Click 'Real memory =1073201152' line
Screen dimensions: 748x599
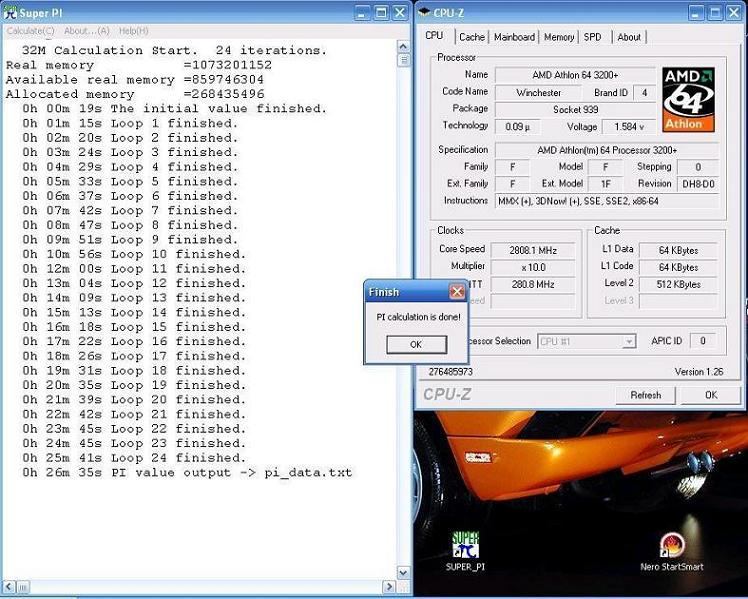tap(139, 65)
